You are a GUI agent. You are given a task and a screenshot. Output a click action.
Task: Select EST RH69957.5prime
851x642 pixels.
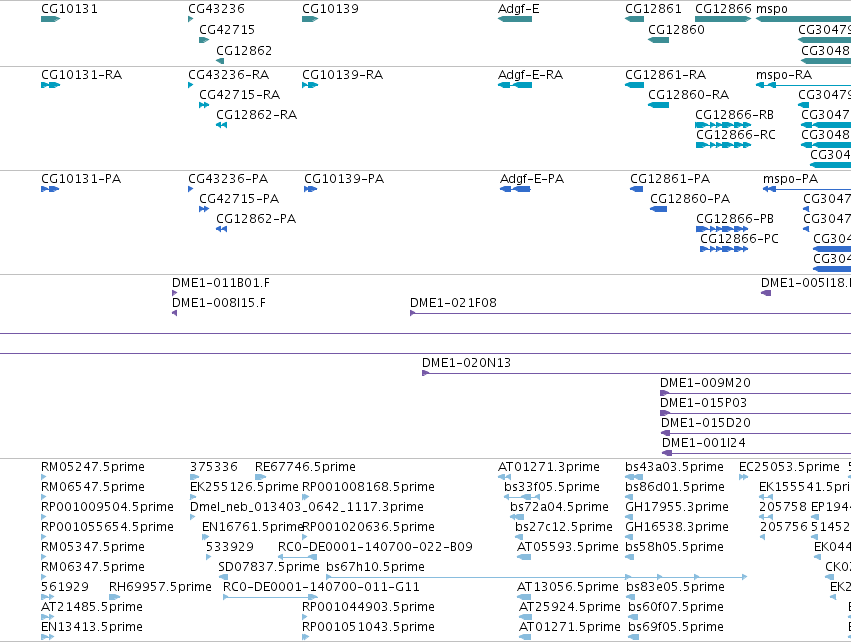(x=160, y=587)
